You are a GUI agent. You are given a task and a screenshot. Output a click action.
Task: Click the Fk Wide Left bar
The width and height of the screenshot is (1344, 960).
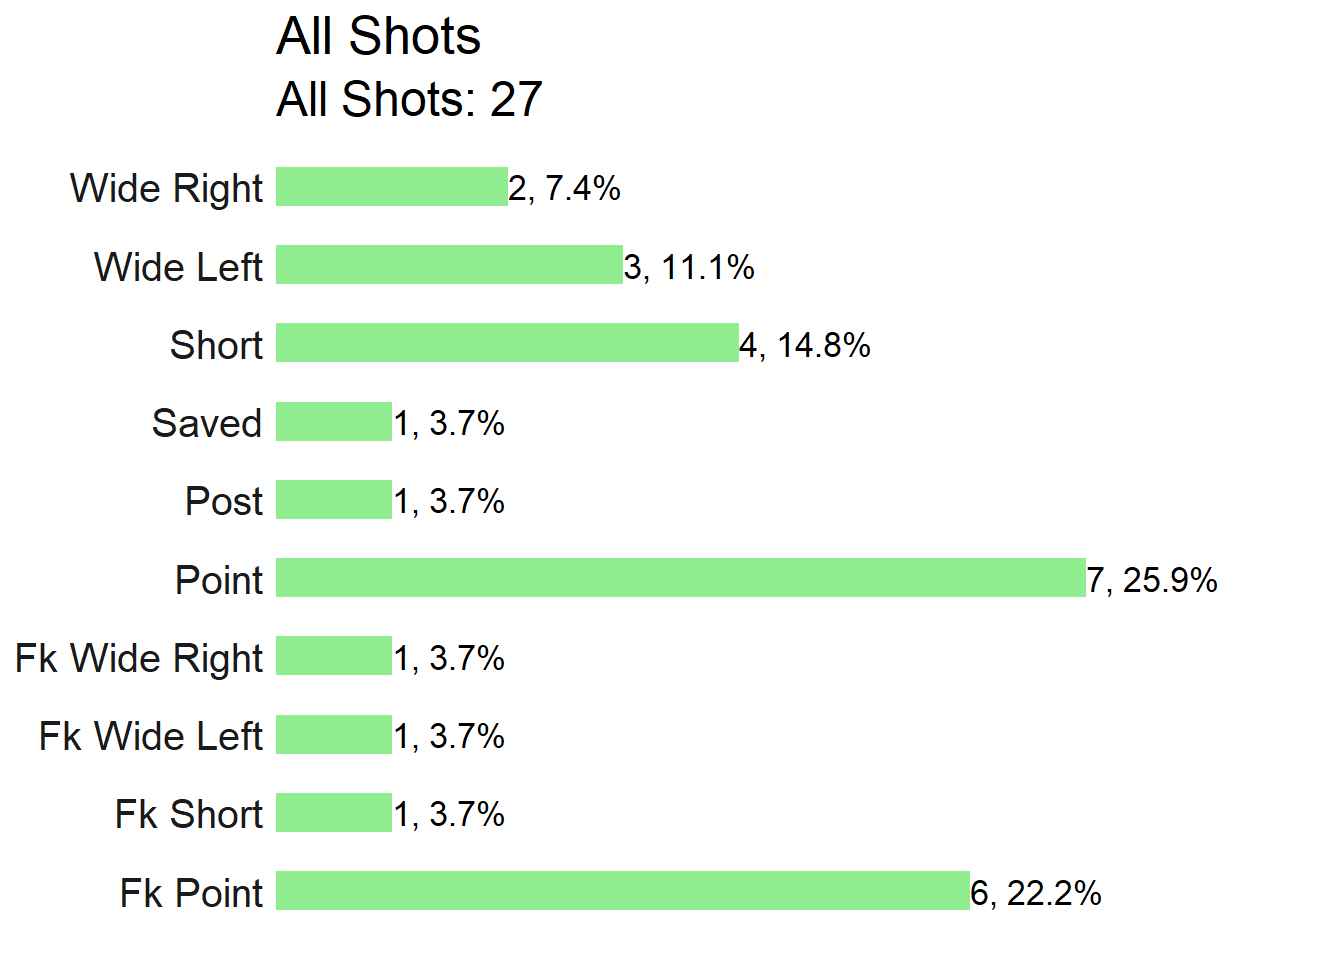point(334,735)
